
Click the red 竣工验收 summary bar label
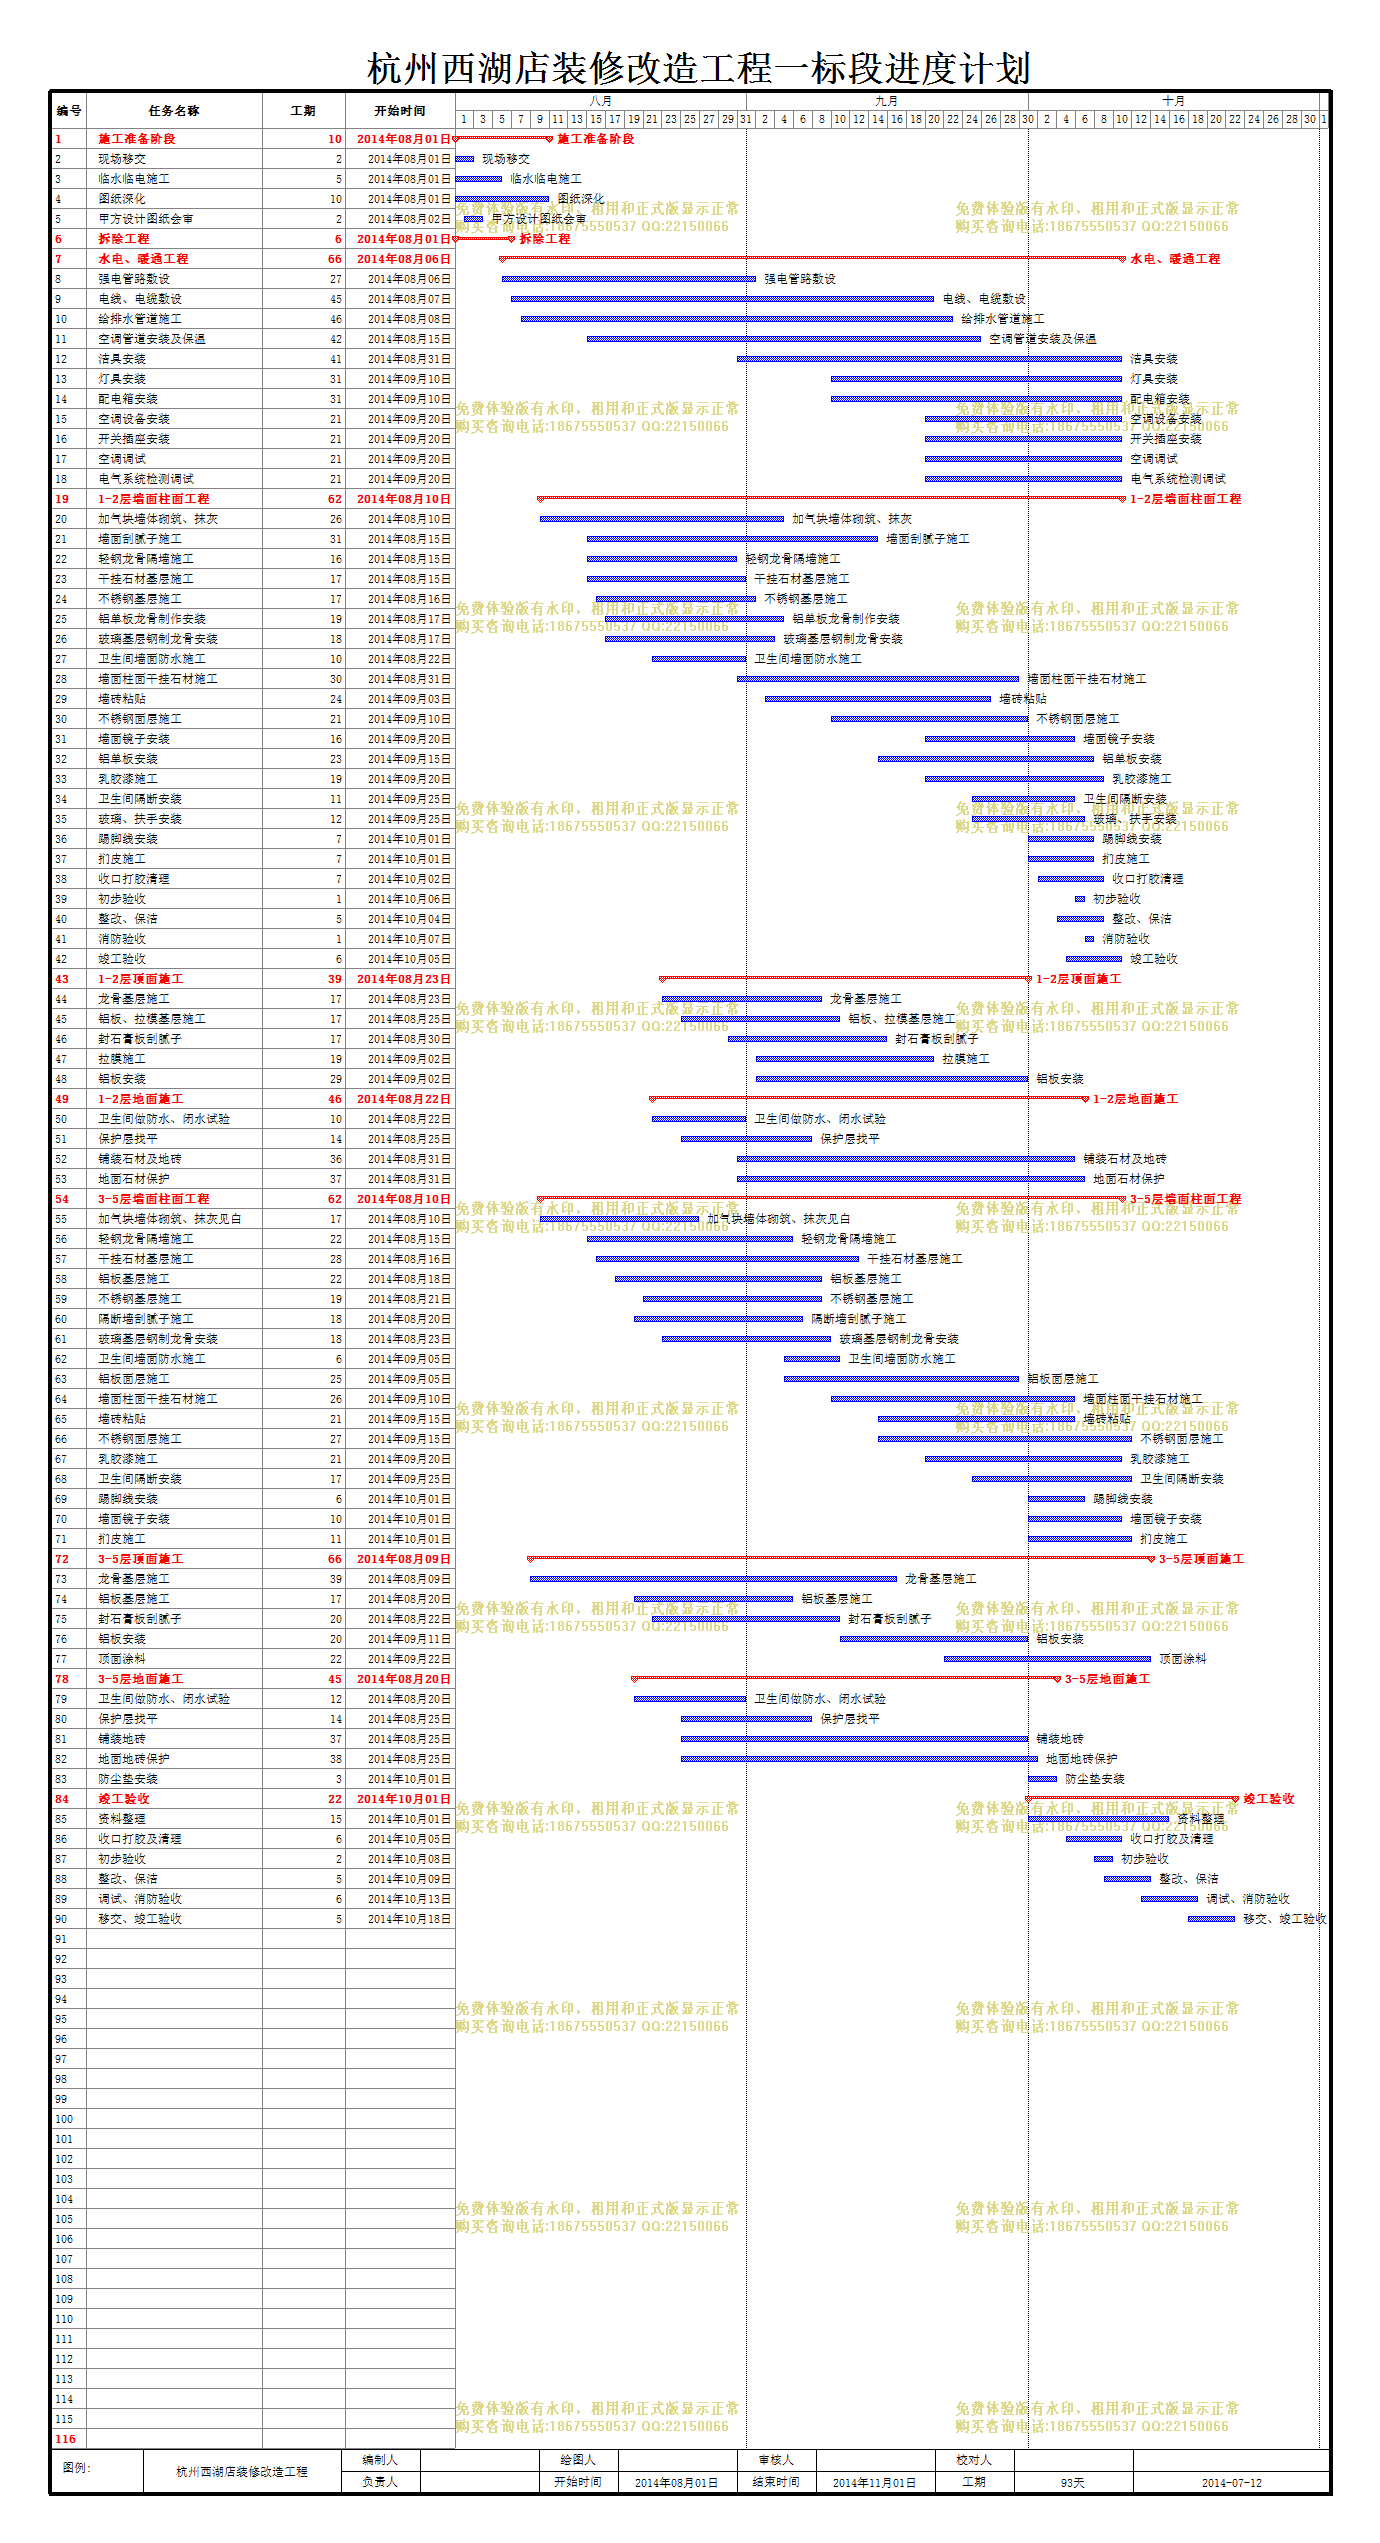point(1269,1799)
